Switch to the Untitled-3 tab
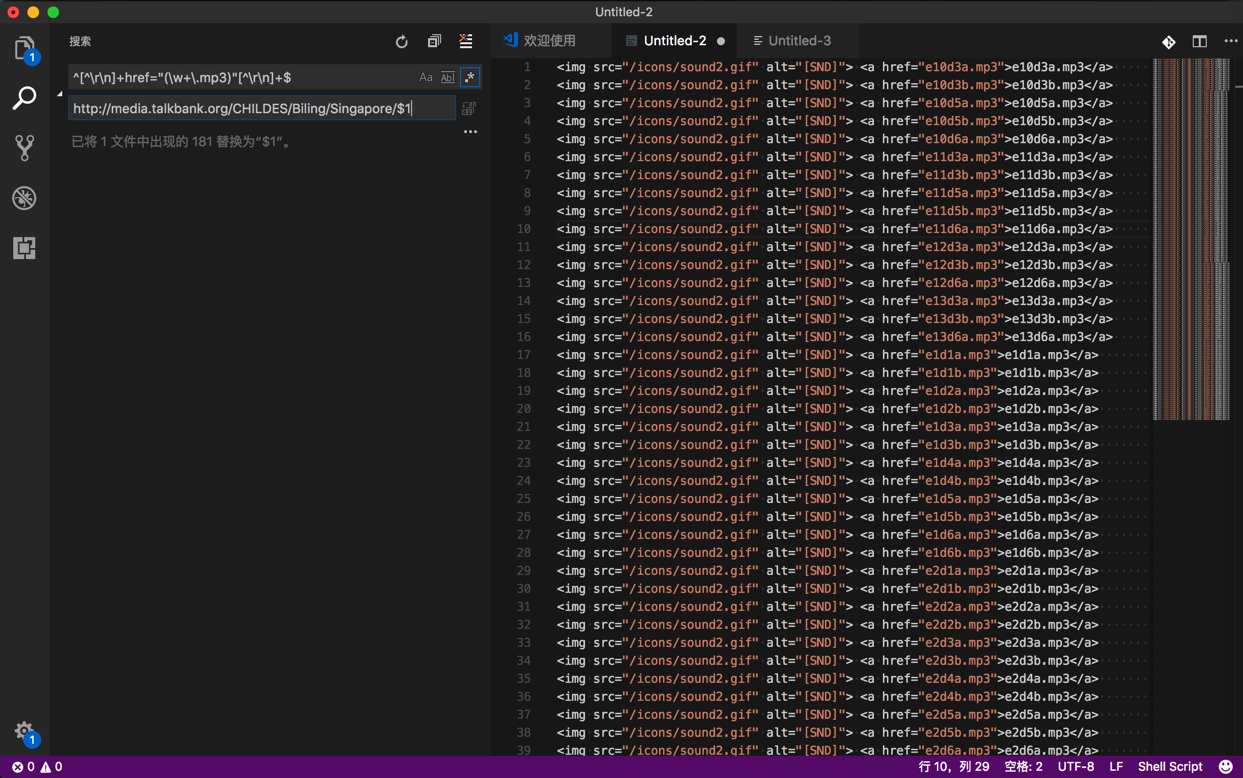1243x778 pixels. [799, 41]
